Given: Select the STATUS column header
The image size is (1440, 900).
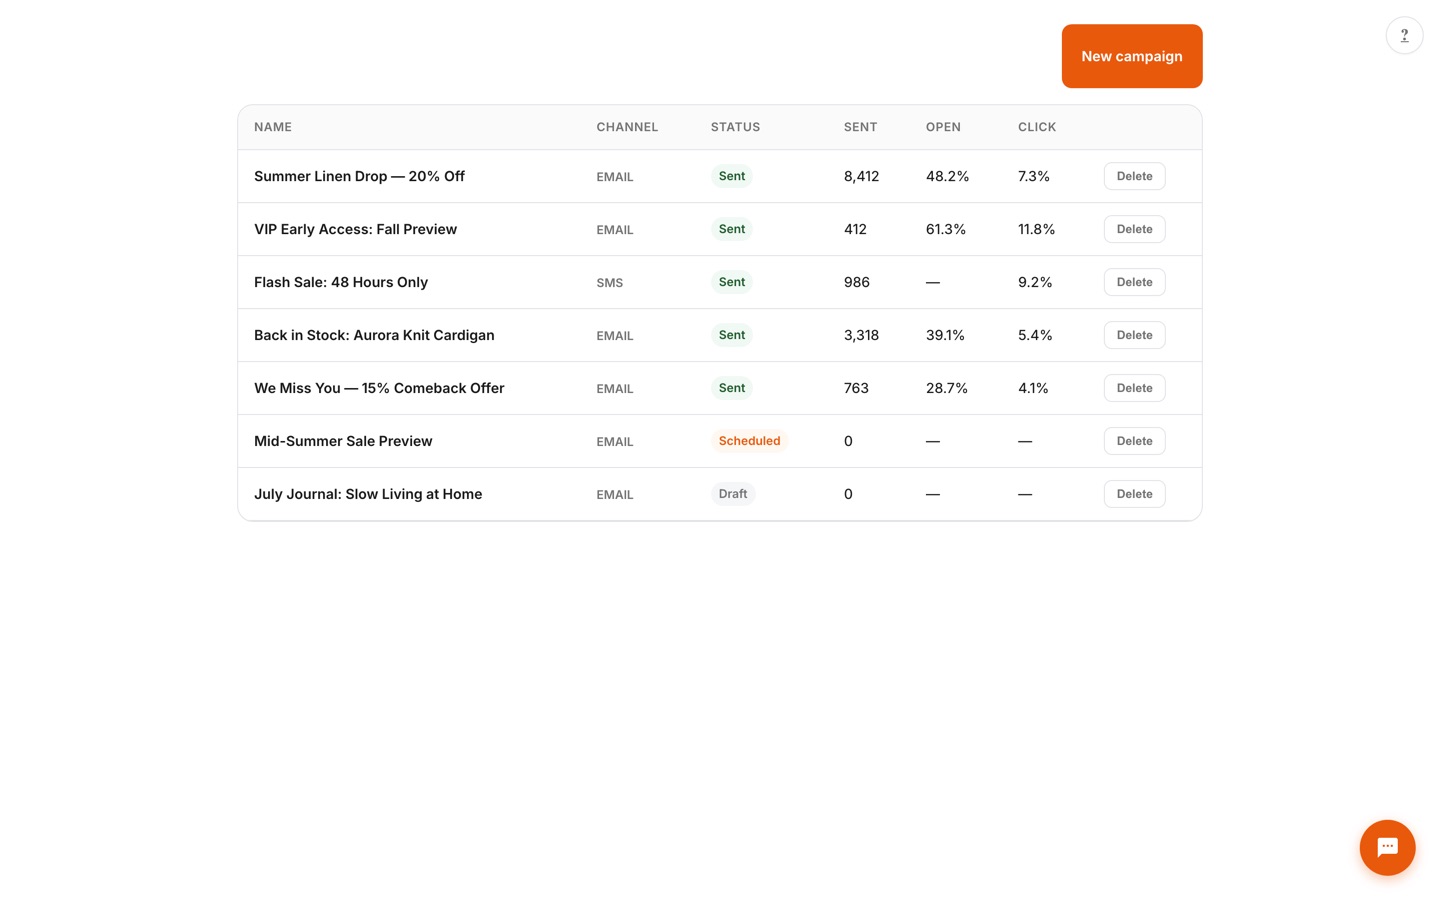Looking at the screenshot, I should pos(735,127).
